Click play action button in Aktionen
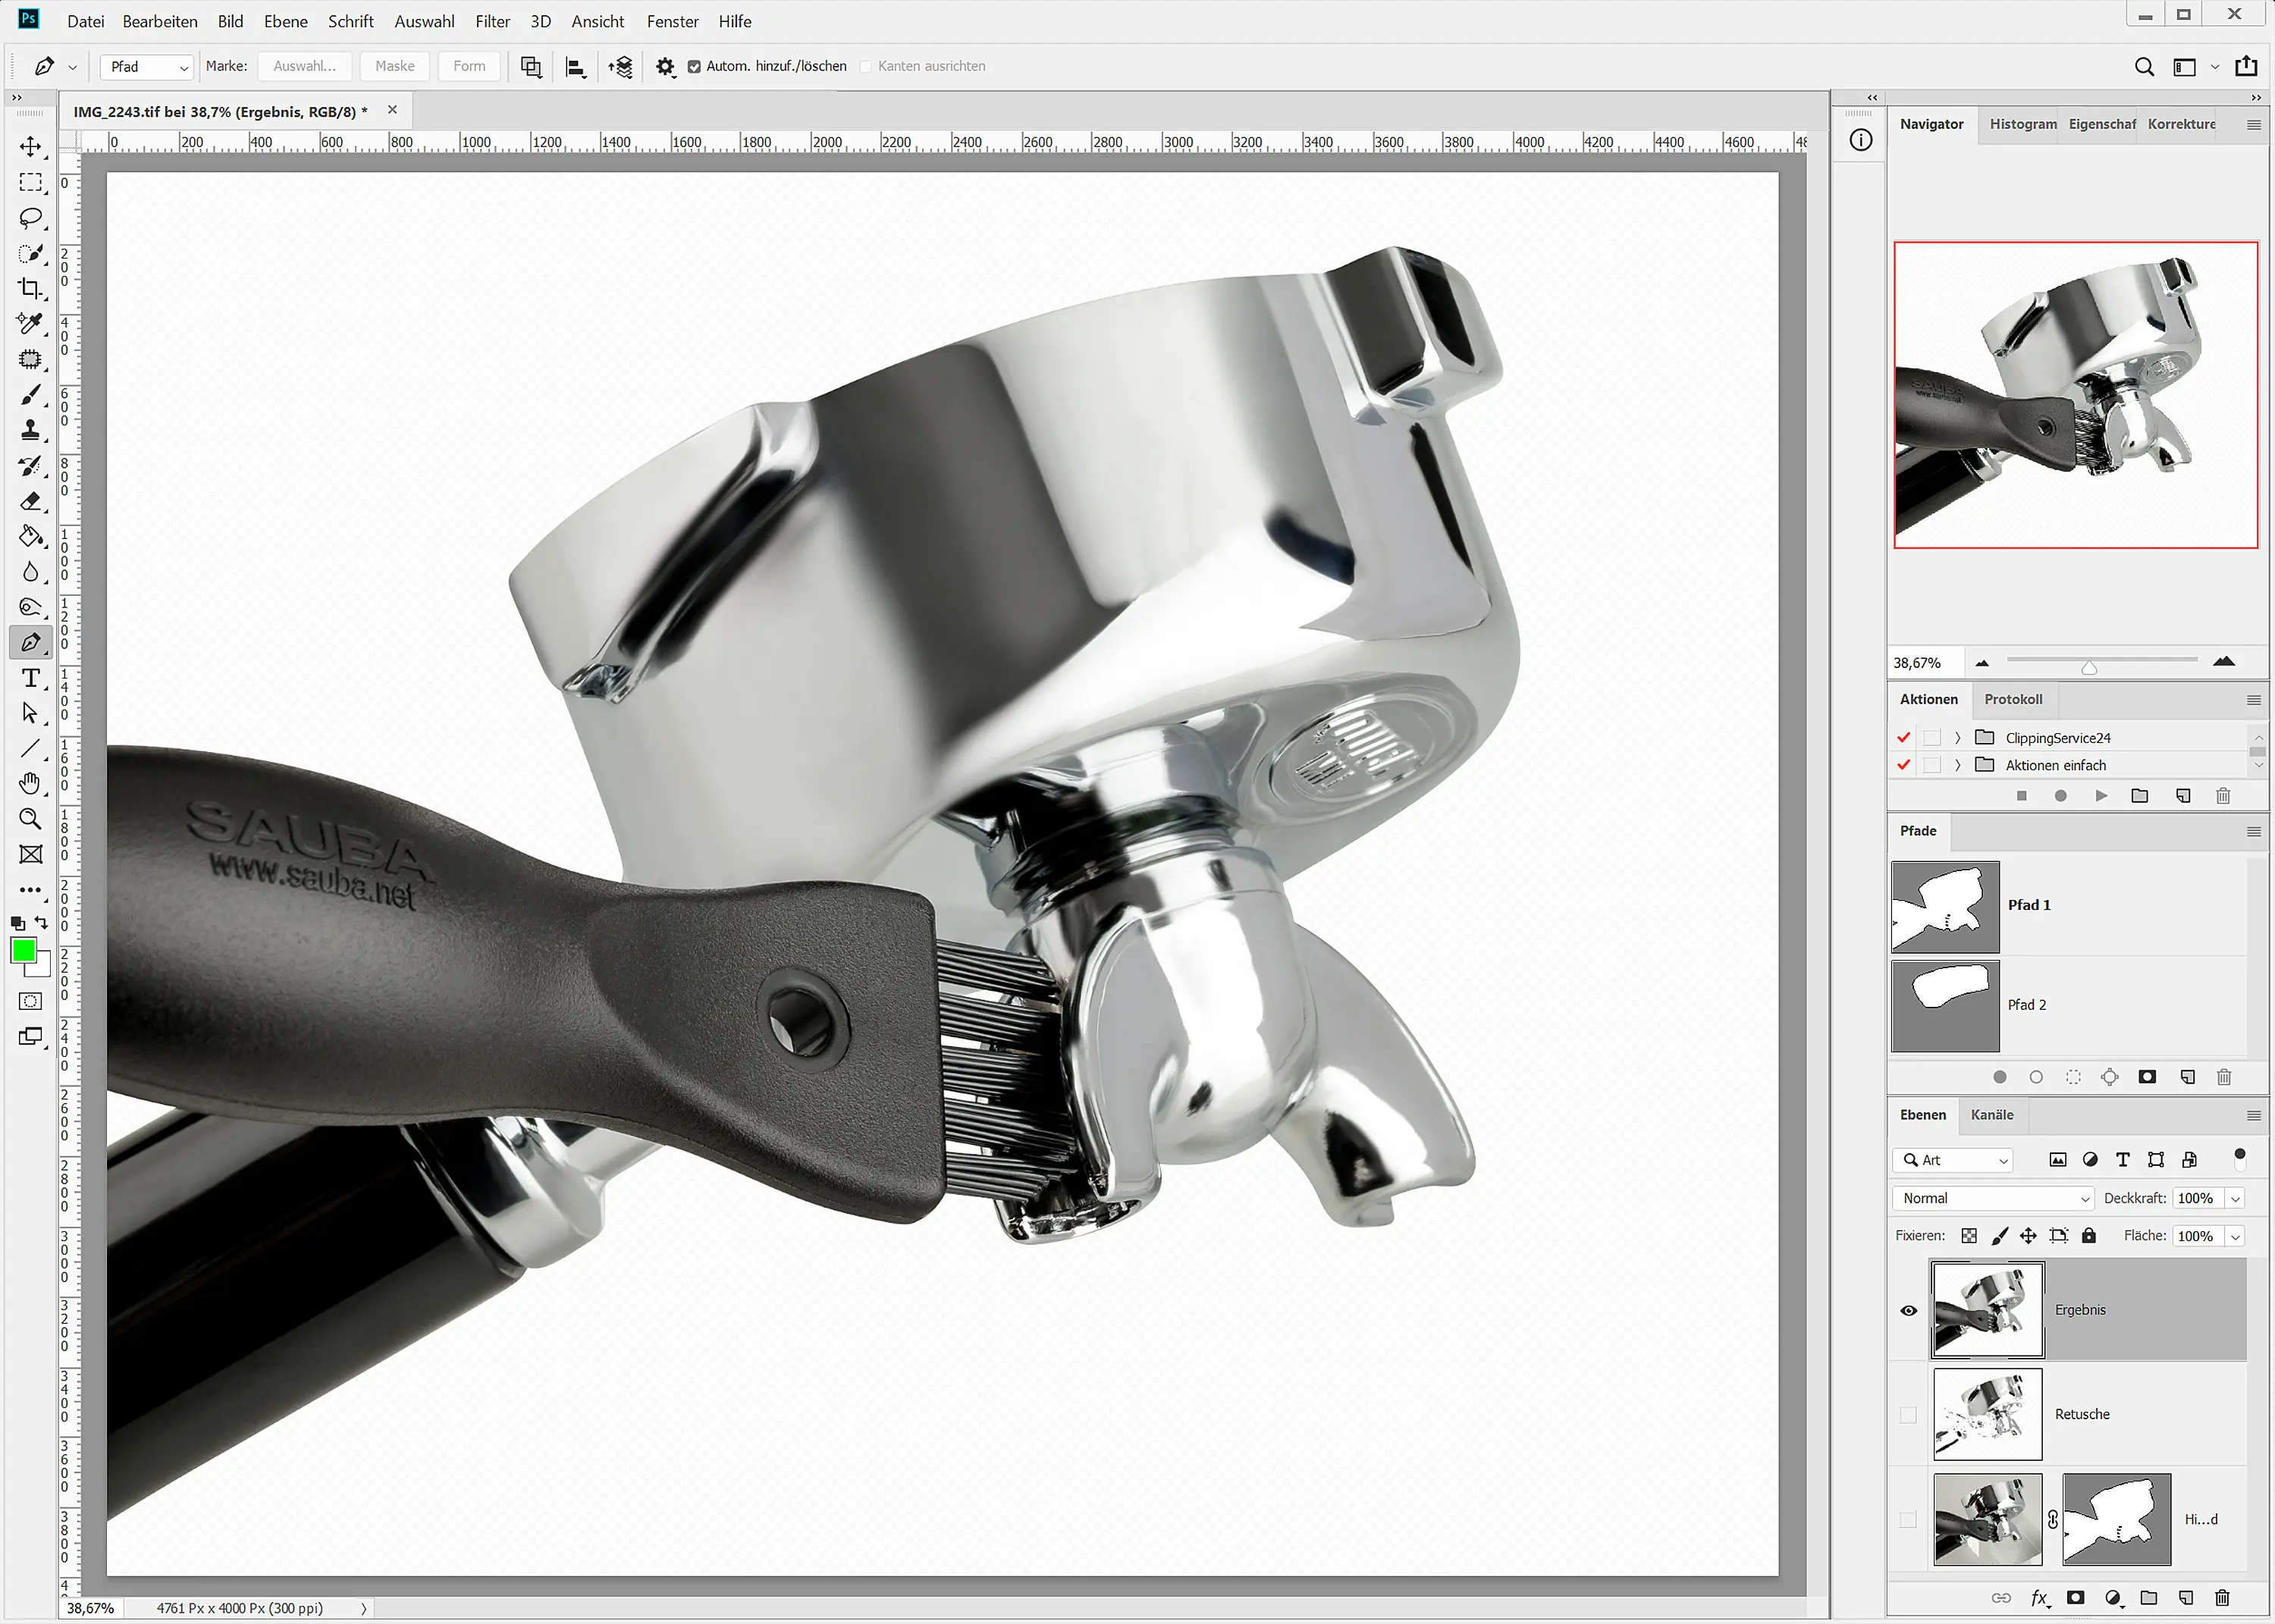 [x=2100, y=796]
